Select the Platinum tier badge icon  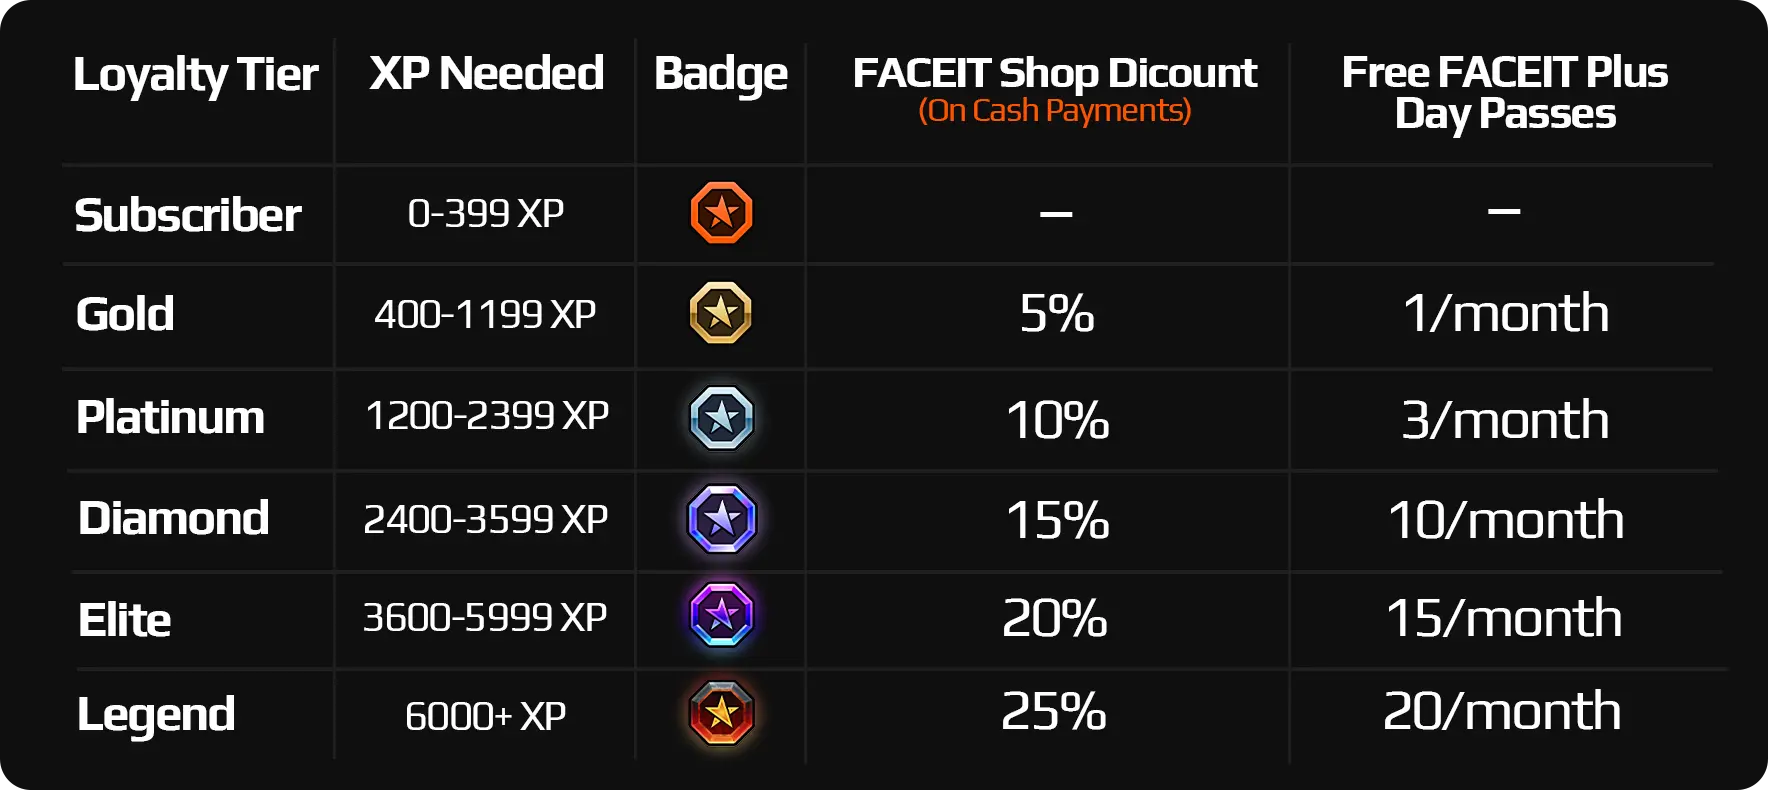pyautogui.click(x=721, y=418)
